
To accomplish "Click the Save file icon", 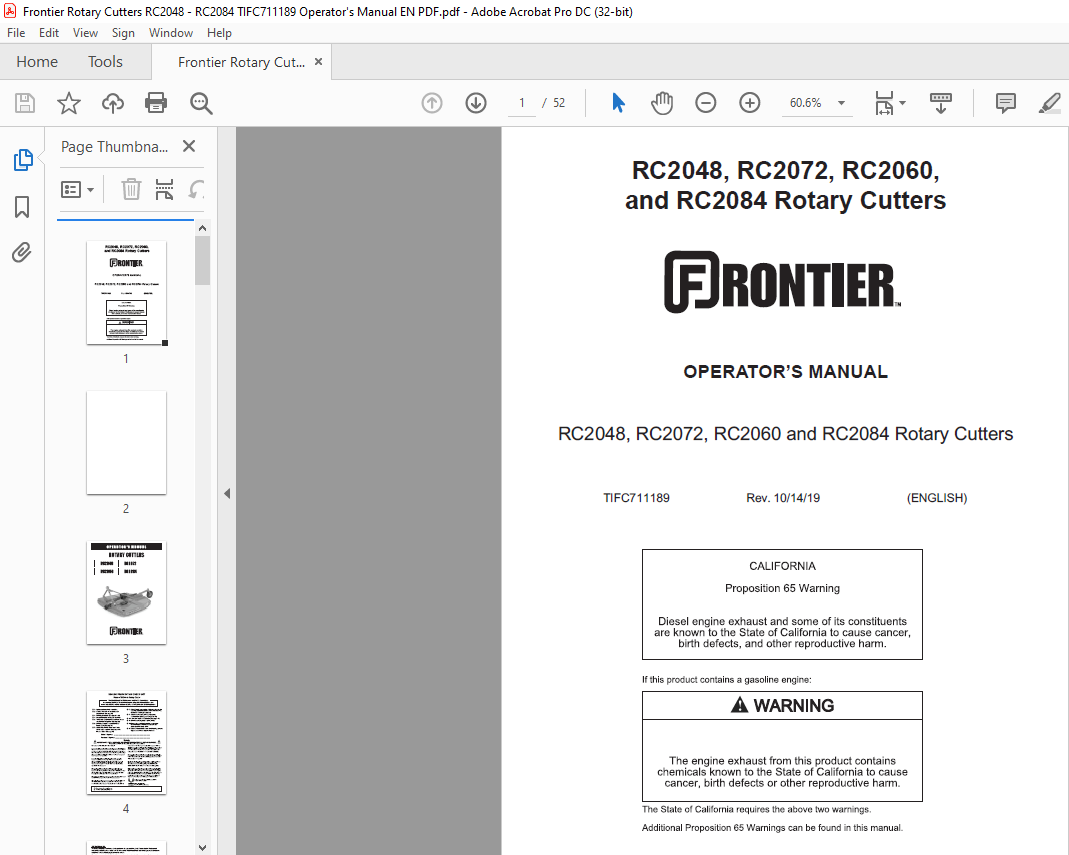I will [x=25, y=103].
